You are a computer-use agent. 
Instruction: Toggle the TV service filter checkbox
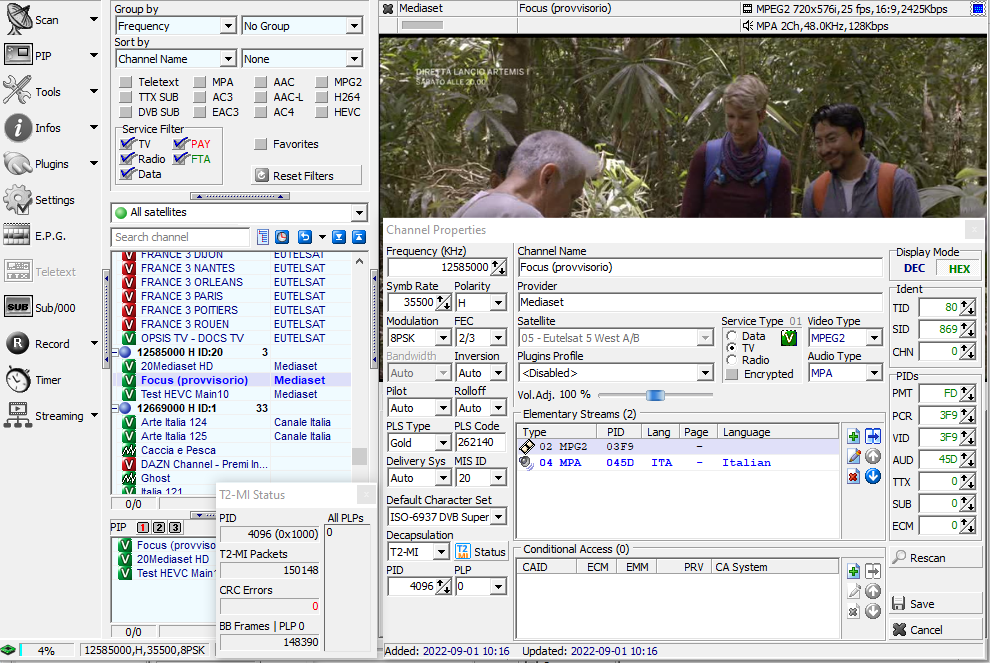click(127, 144)
